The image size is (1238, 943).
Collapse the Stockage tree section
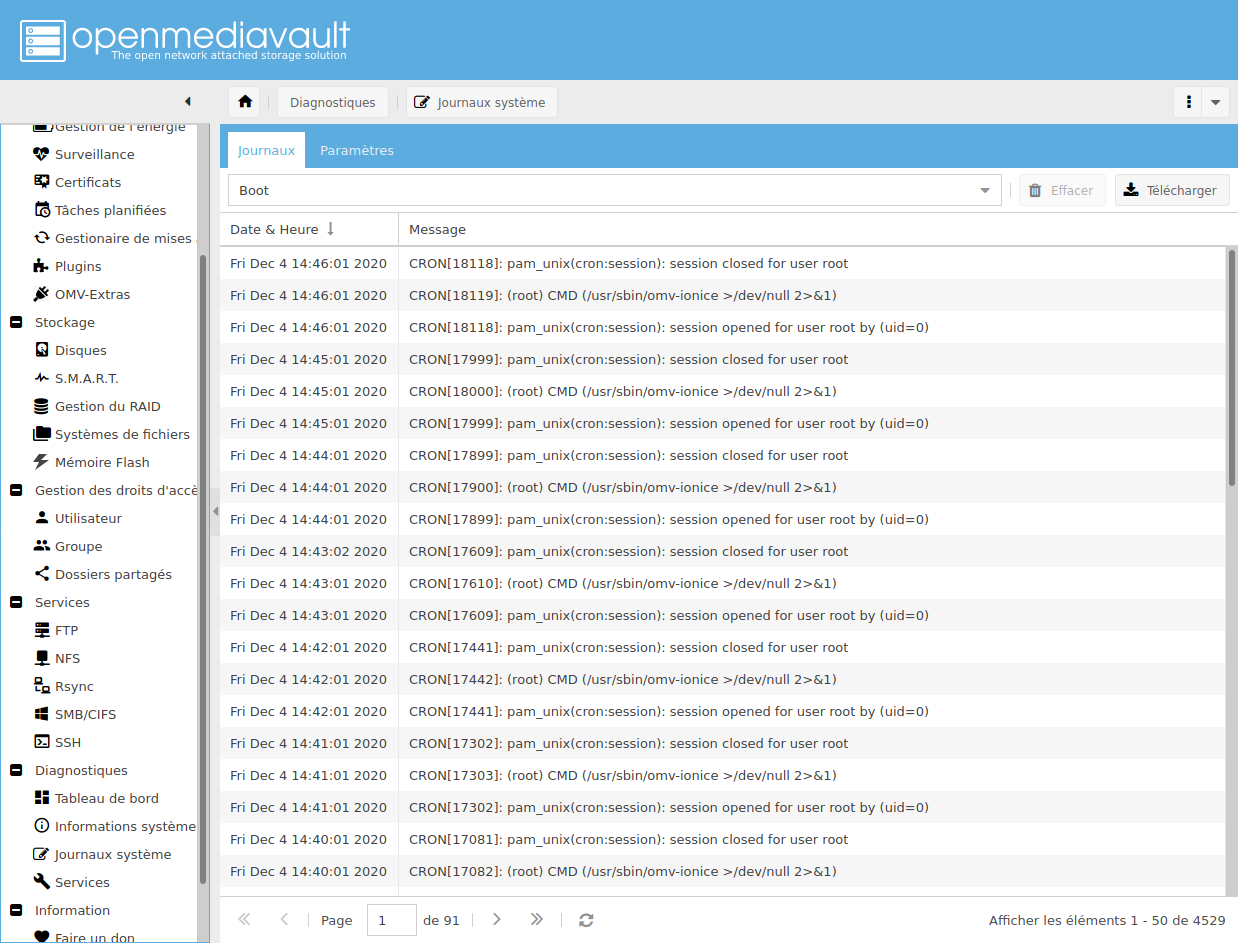pos(16,322)
